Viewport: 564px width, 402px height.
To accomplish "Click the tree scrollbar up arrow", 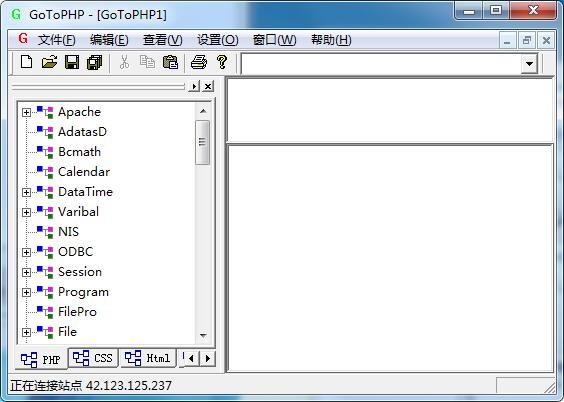I will [203, 111].
